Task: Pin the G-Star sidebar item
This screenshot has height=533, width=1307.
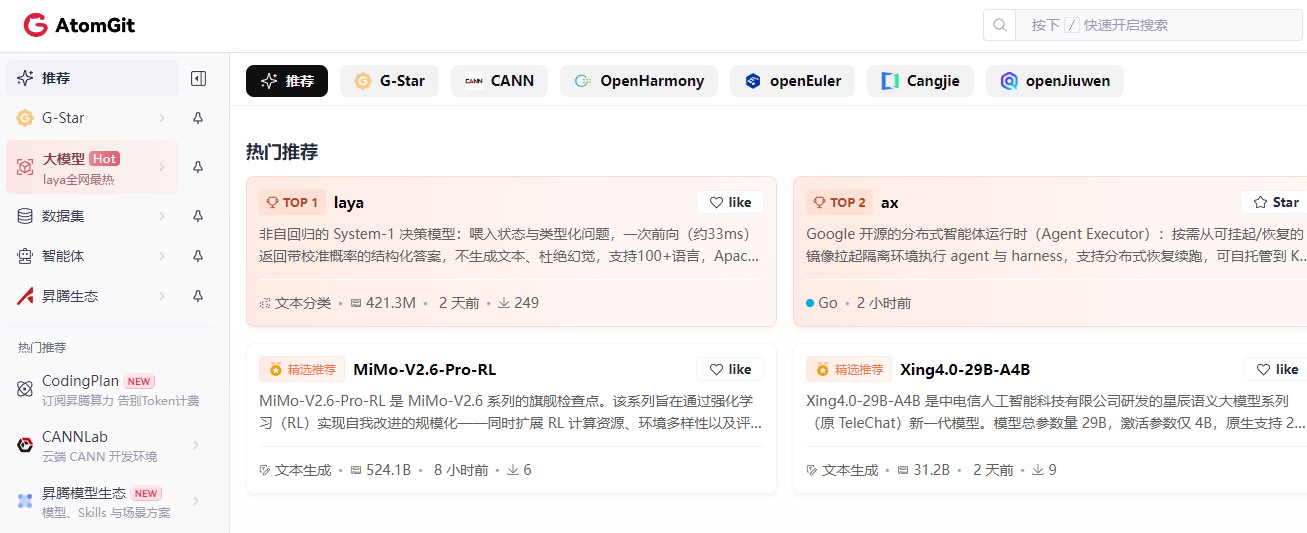Action: (198, 118)
